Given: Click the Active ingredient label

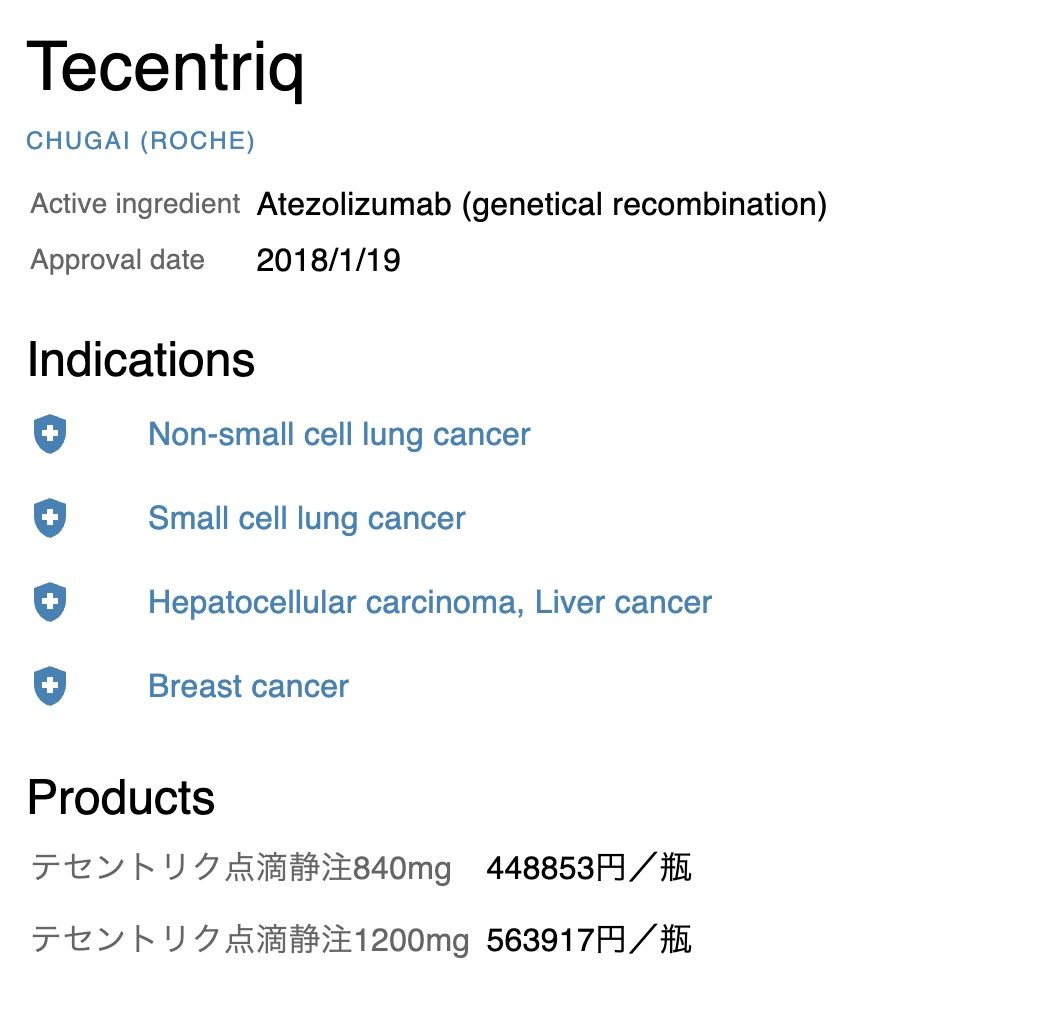Looking at the screenshot, I should pyautogui.click(x=135, y=204).
